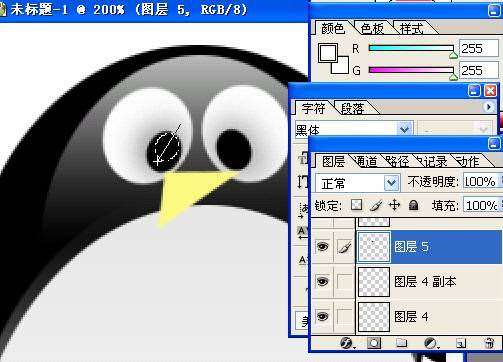The image size is (503, 362).
Task: Add a layer style via bottom icon
Action: pos(346,343)
